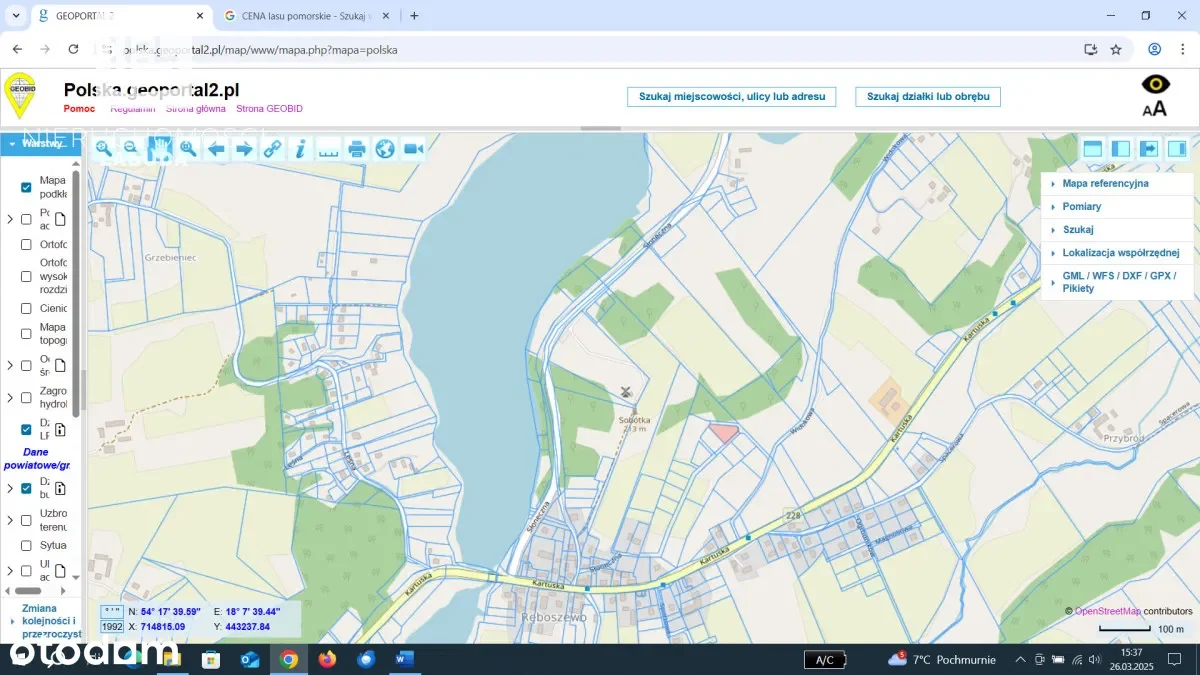Open the Strona GEOBID link
Viewport: 1200px width, 675px height.
click(269, 109)
